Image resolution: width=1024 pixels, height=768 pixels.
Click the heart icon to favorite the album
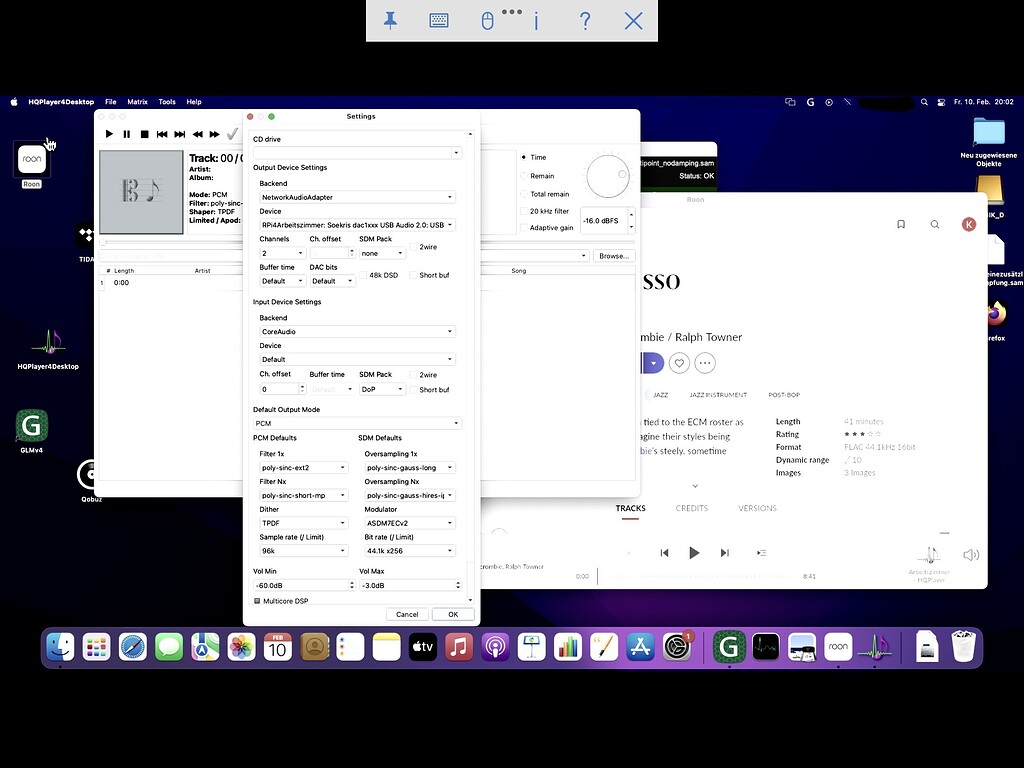point(680,363)
